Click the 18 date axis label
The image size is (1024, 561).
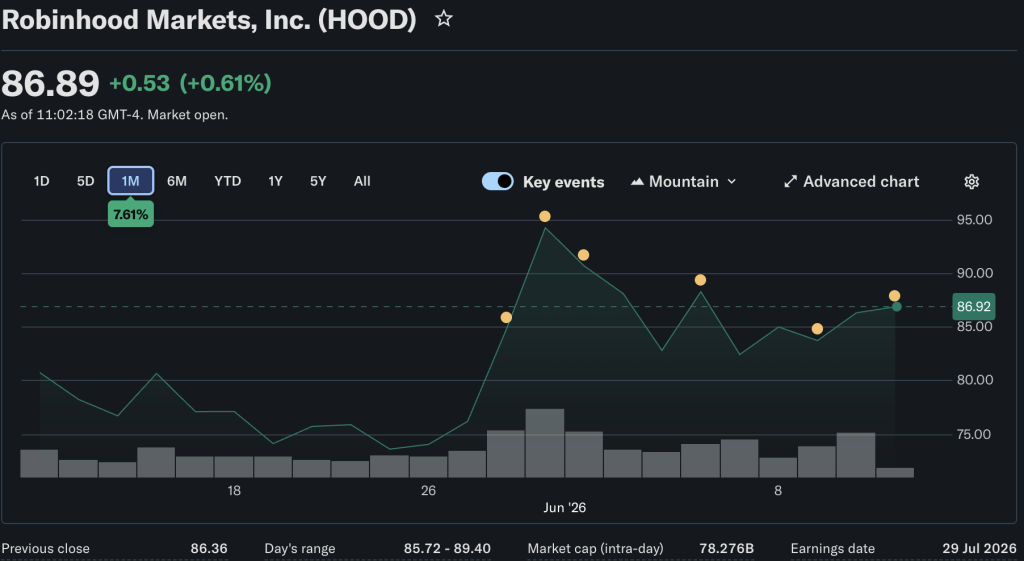[234, 490]
